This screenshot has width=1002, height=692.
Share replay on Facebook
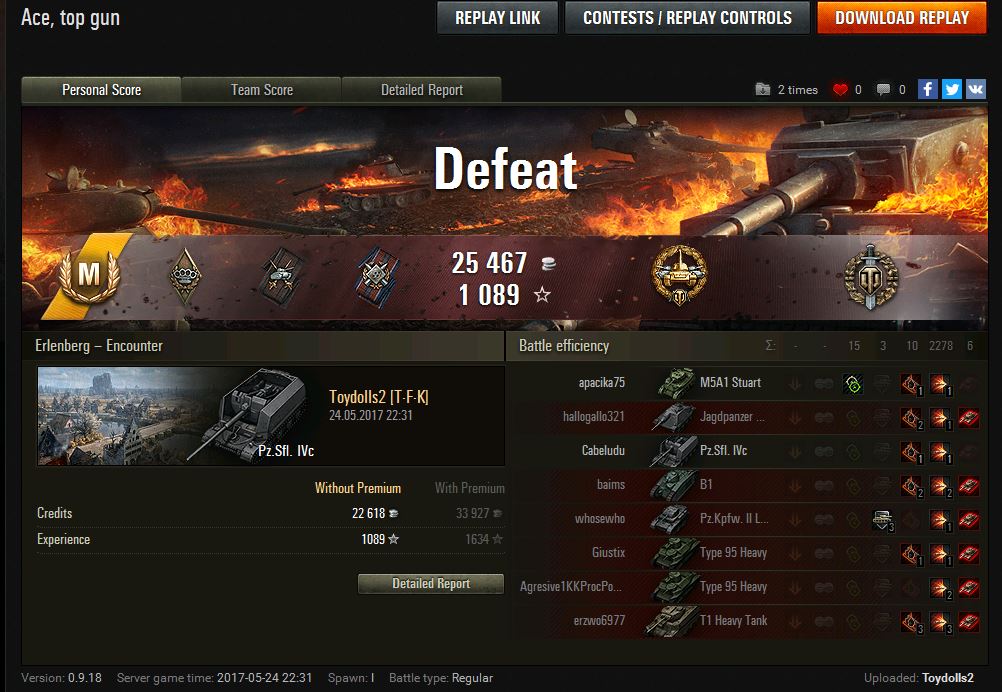tap(927, 89)
